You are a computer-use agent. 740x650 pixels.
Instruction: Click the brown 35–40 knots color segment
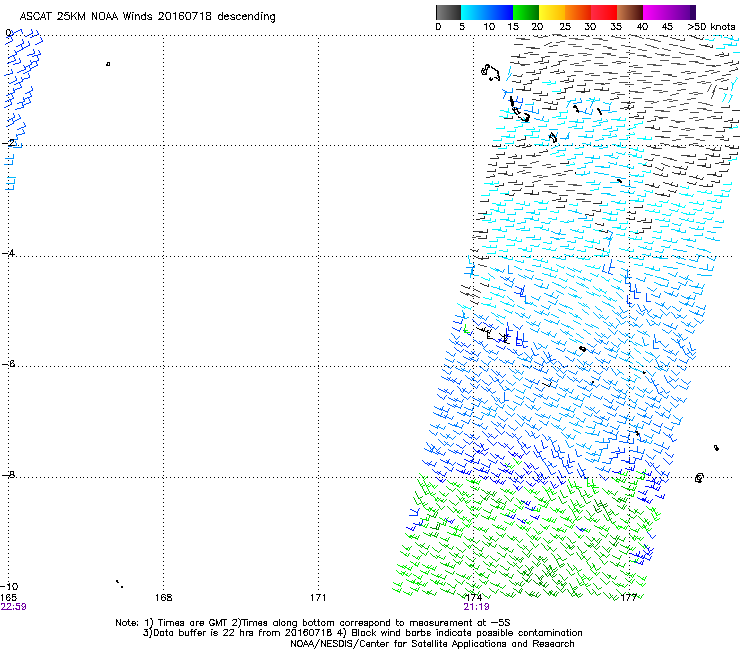tap(630, 12)
